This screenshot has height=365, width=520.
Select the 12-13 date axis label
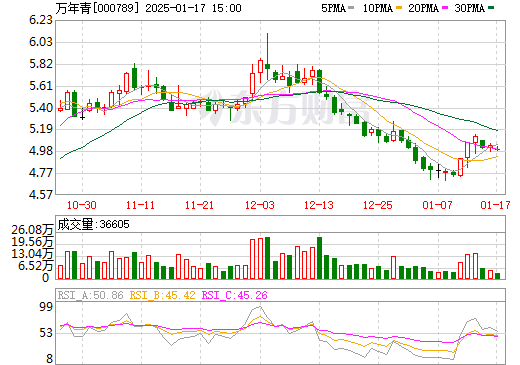pos(319,205)
